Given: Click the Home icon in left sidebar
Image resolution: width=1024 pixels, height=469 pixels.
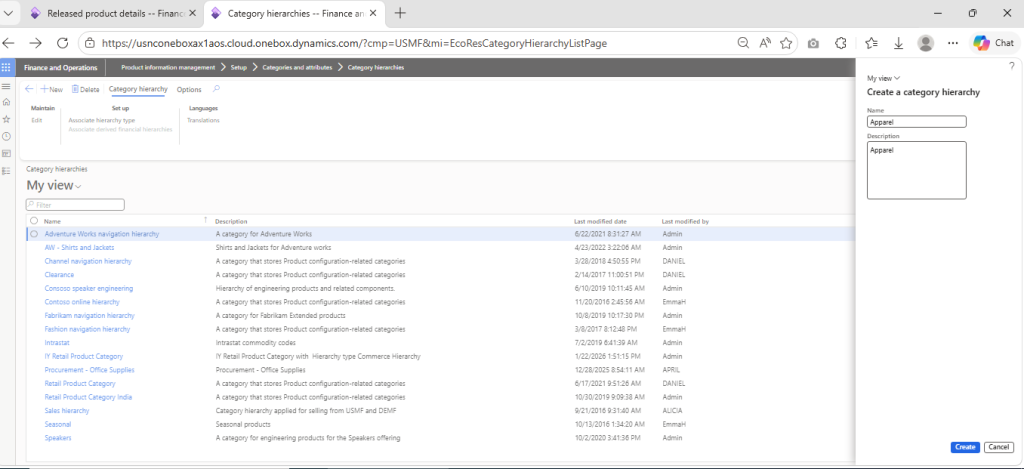Looking at the screenshot, I should click(x=7, y=102).
